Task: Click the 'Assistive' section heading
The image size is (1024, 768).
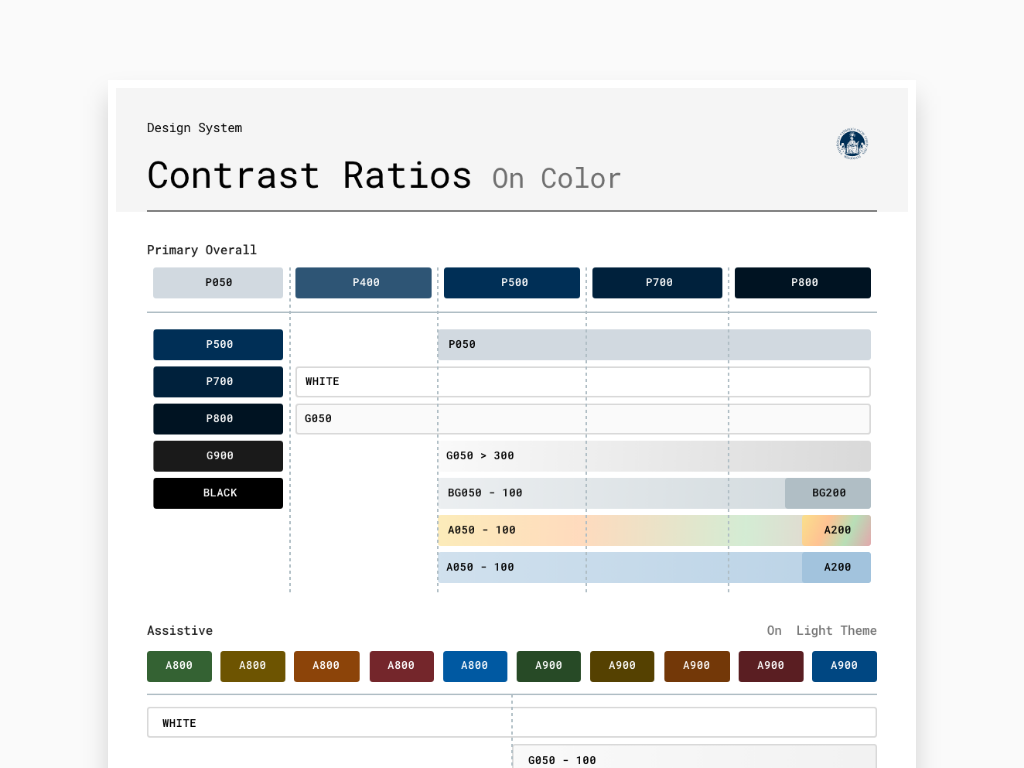Action: click(x=180, y=631)
